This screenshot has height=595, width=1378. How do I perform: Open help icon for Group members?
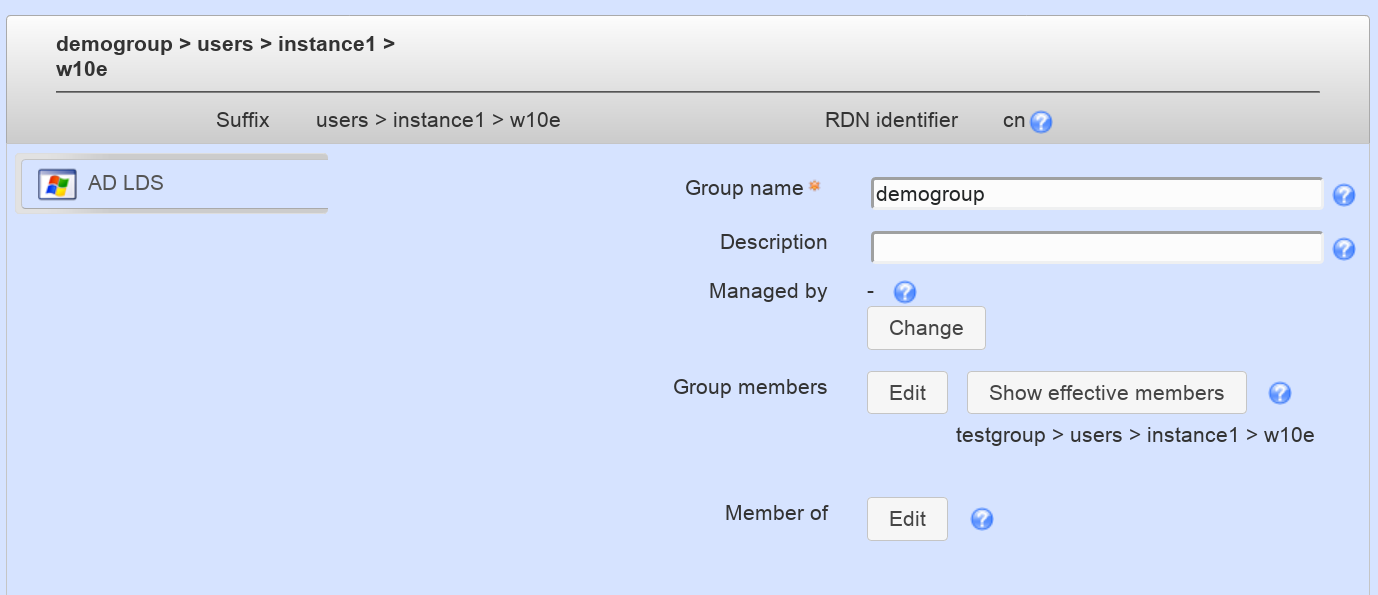pyautogui.click(x=1279, y=393)
